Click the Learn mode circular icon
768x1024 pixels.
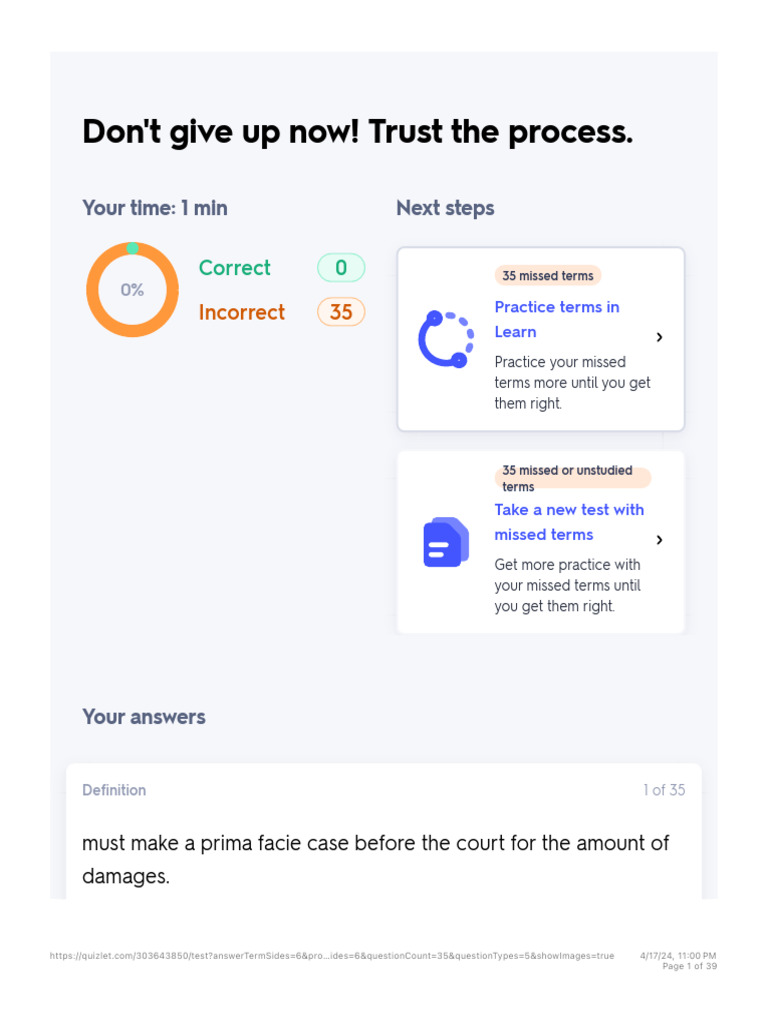(x=446, y=339)
